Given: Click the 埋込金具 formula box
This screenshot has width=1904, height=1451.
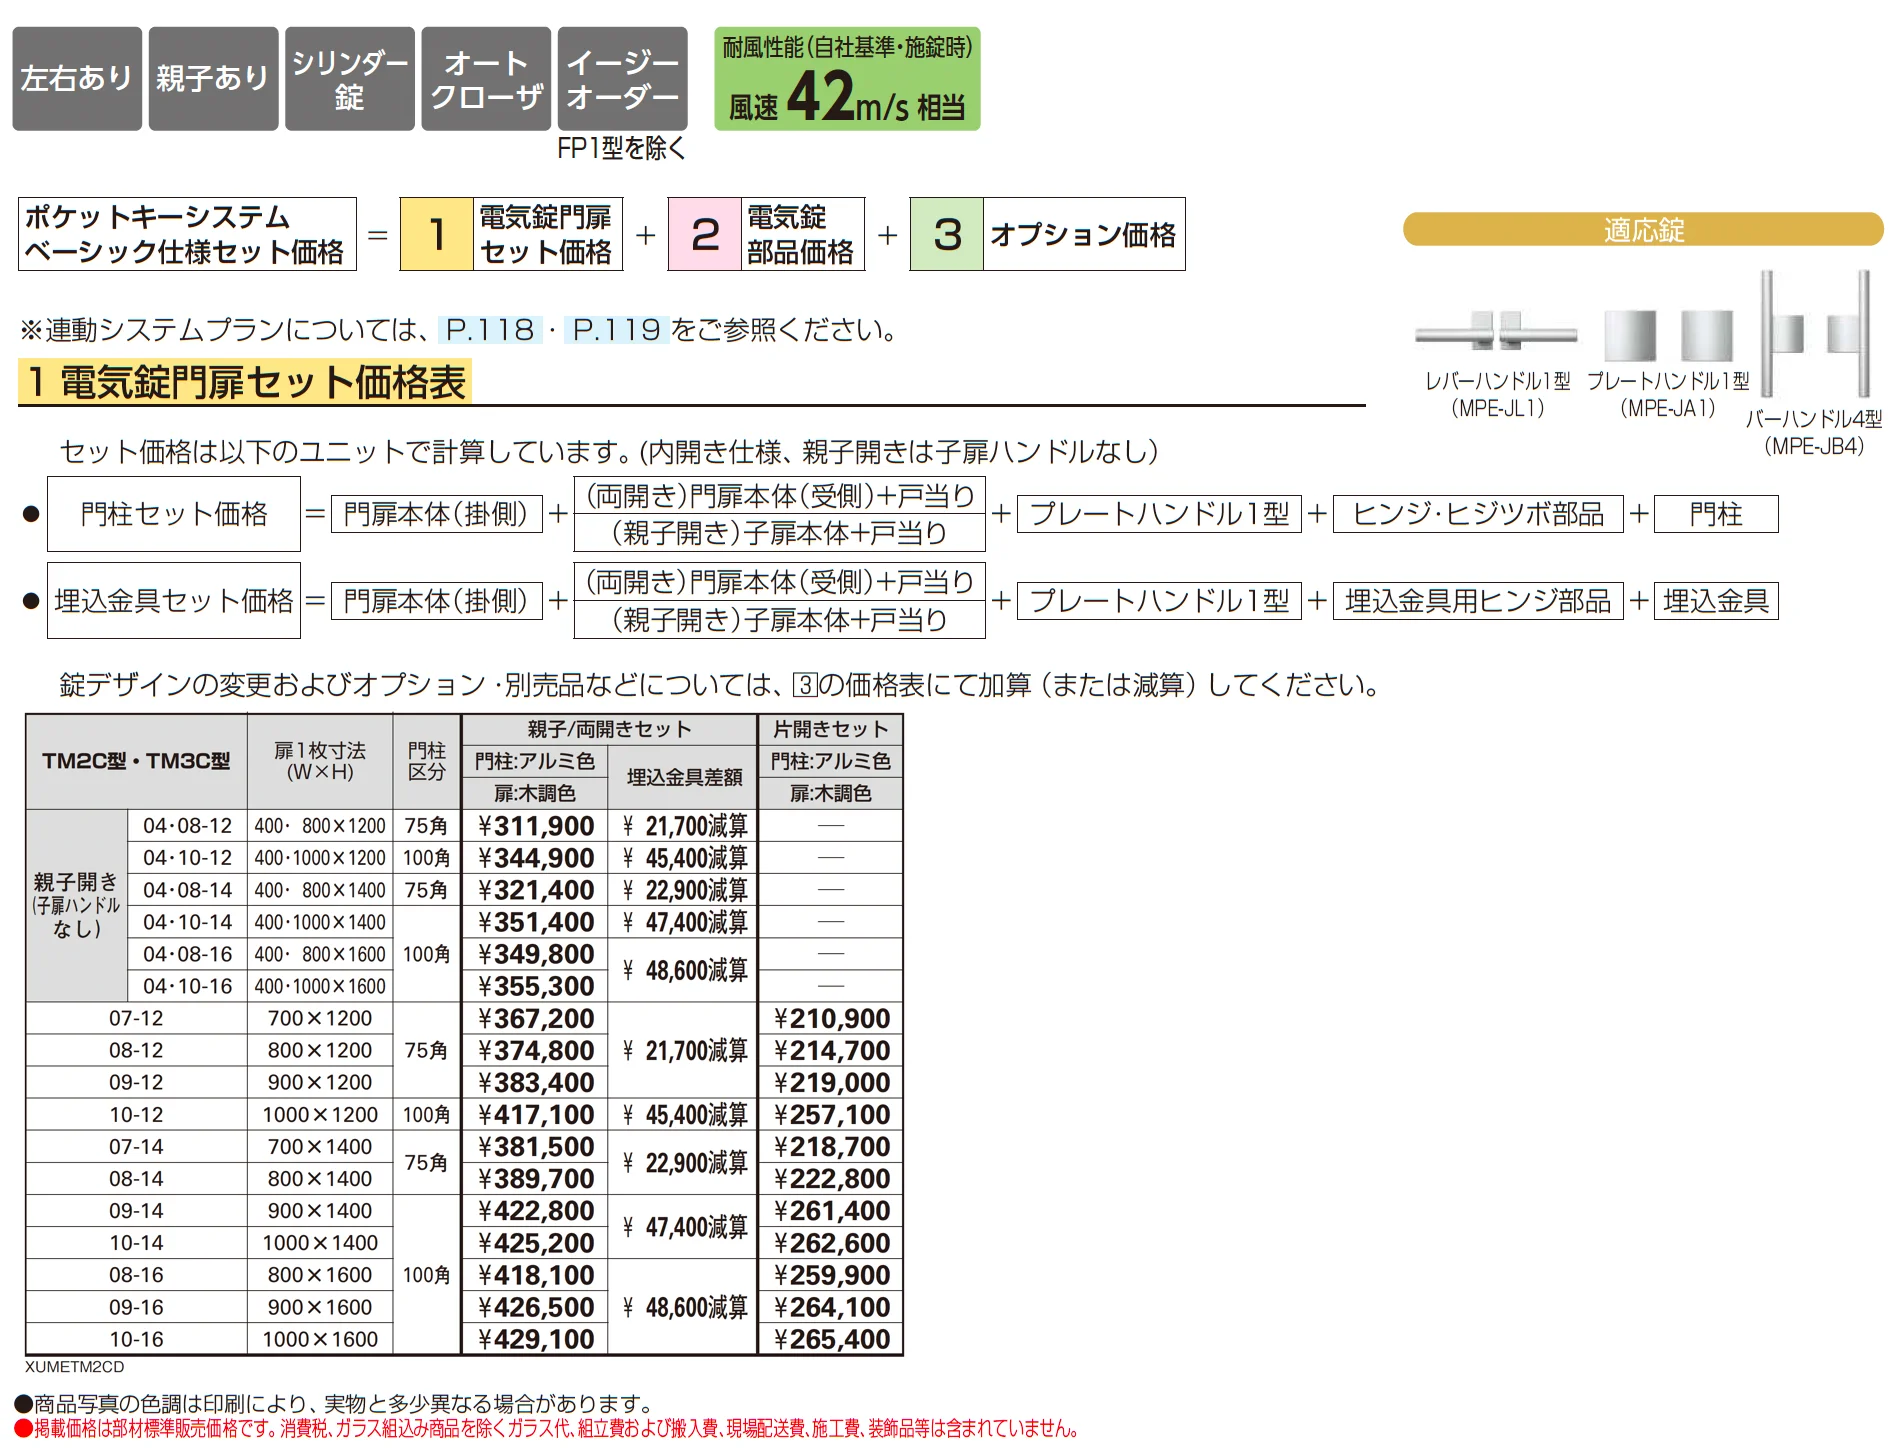Looking at the screenshot, I should pyautogui.click(x=1716, y=601).
